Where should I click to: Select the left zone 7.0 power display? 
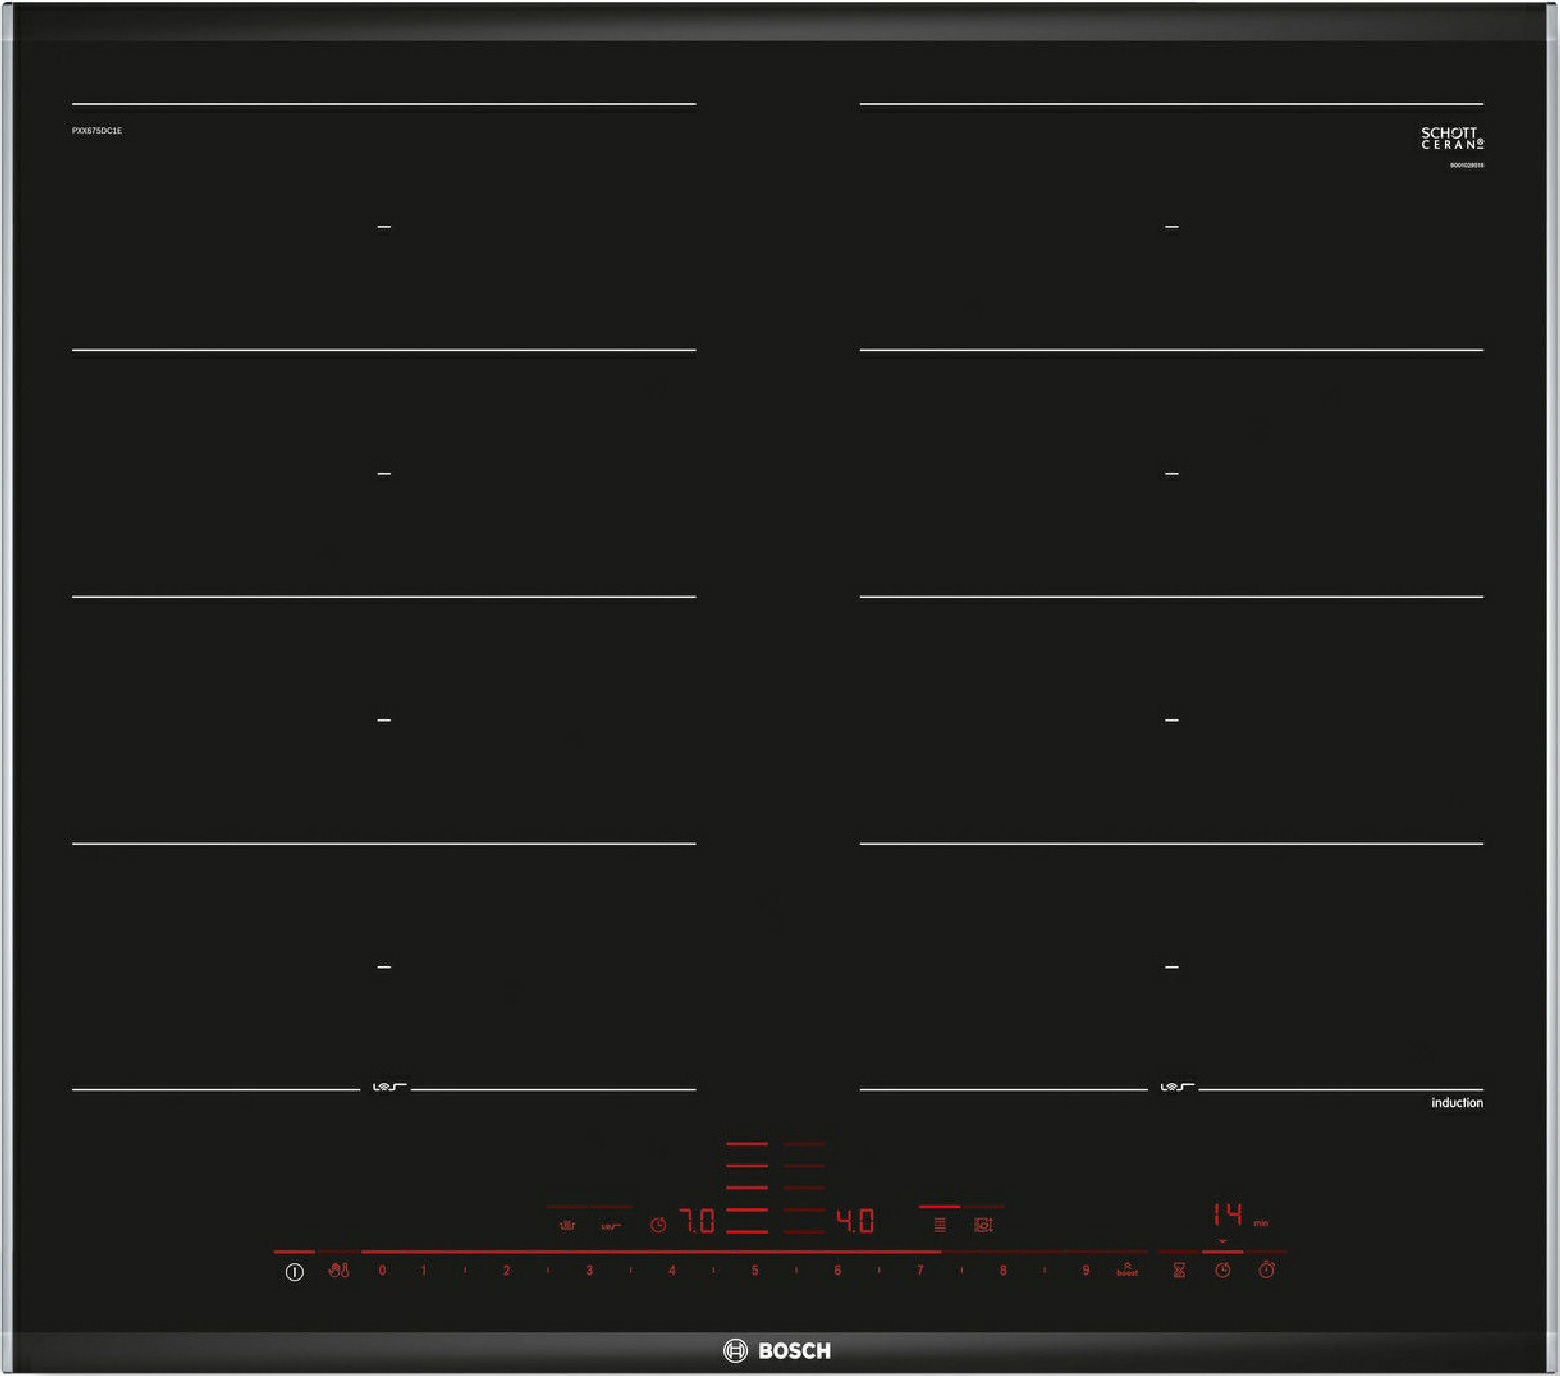697,1221
